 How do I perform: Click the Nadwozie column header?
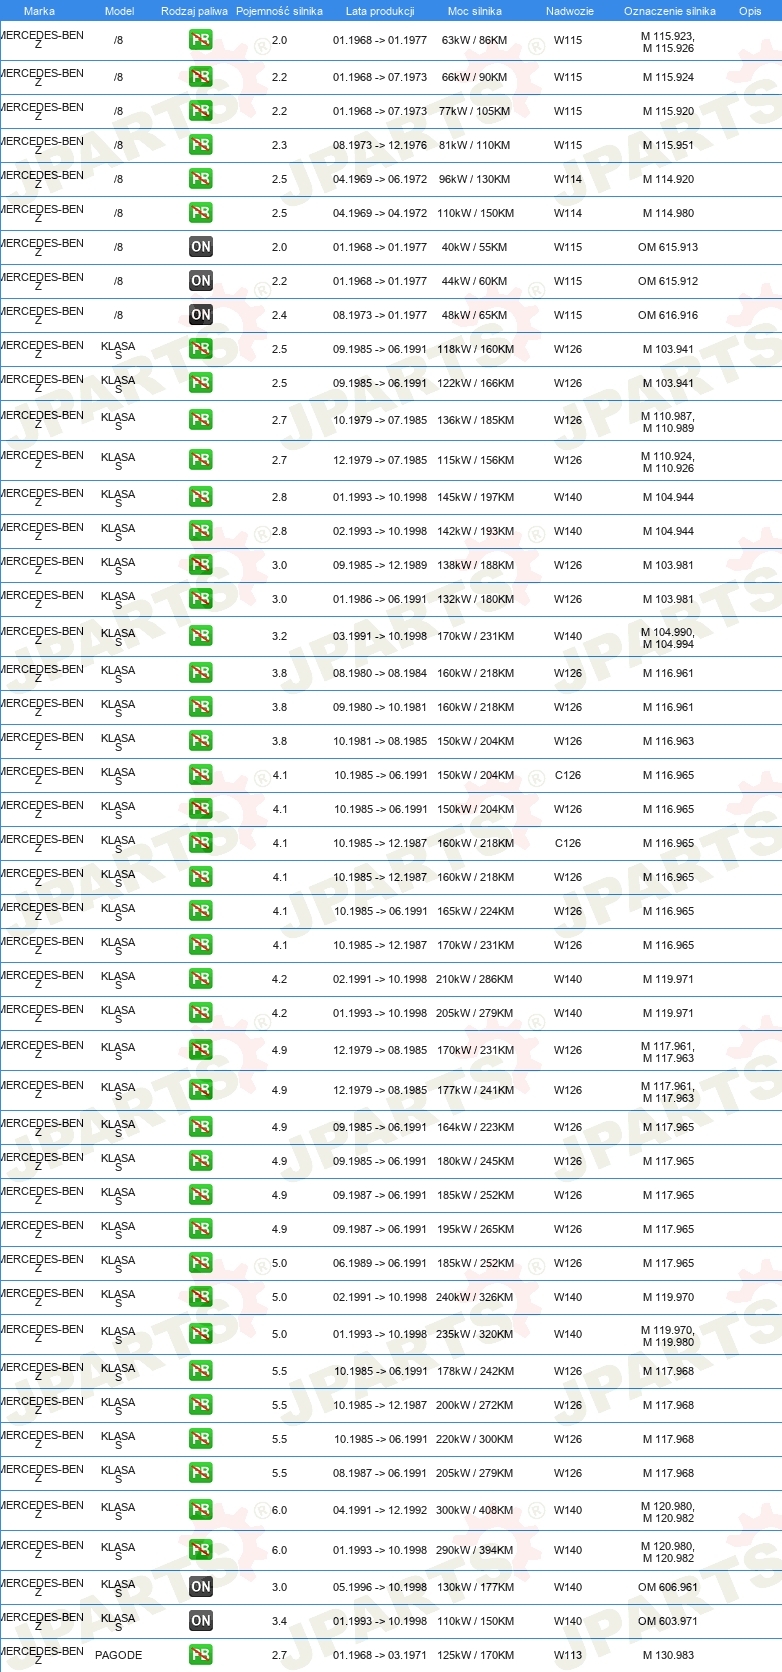pos(569,11)
